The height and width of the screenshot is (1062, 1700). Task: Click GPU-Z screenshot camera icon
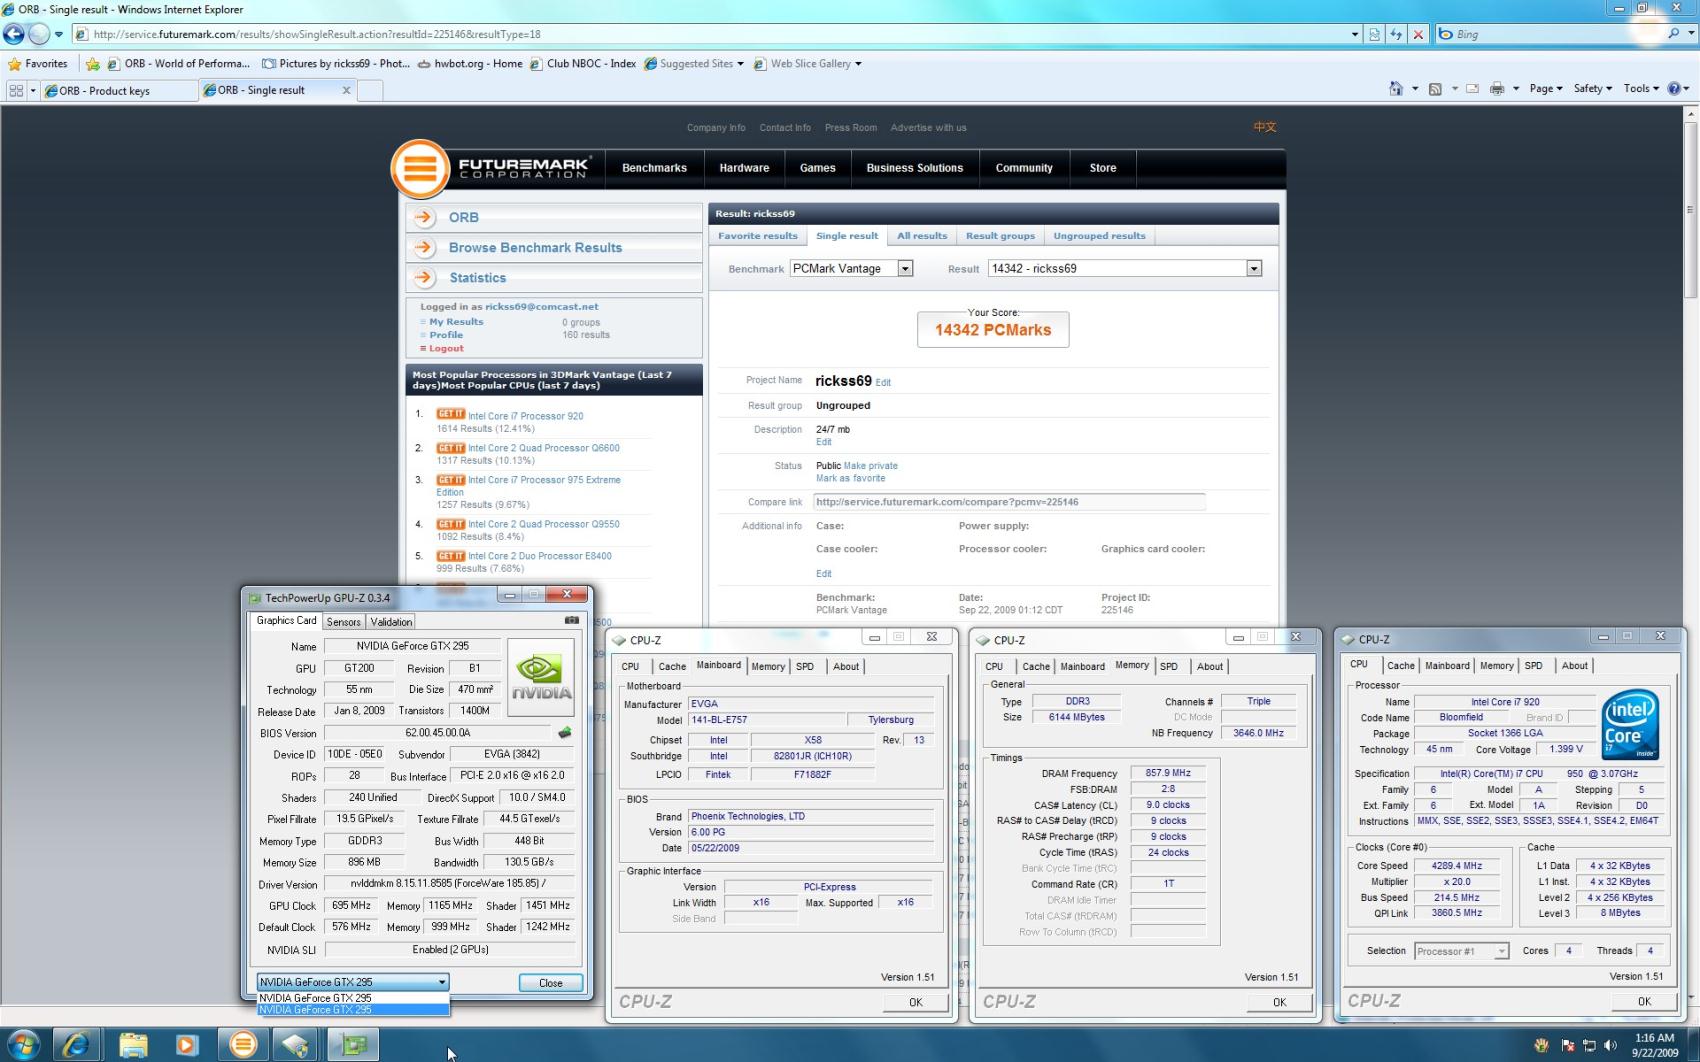(x=572, y=620)
